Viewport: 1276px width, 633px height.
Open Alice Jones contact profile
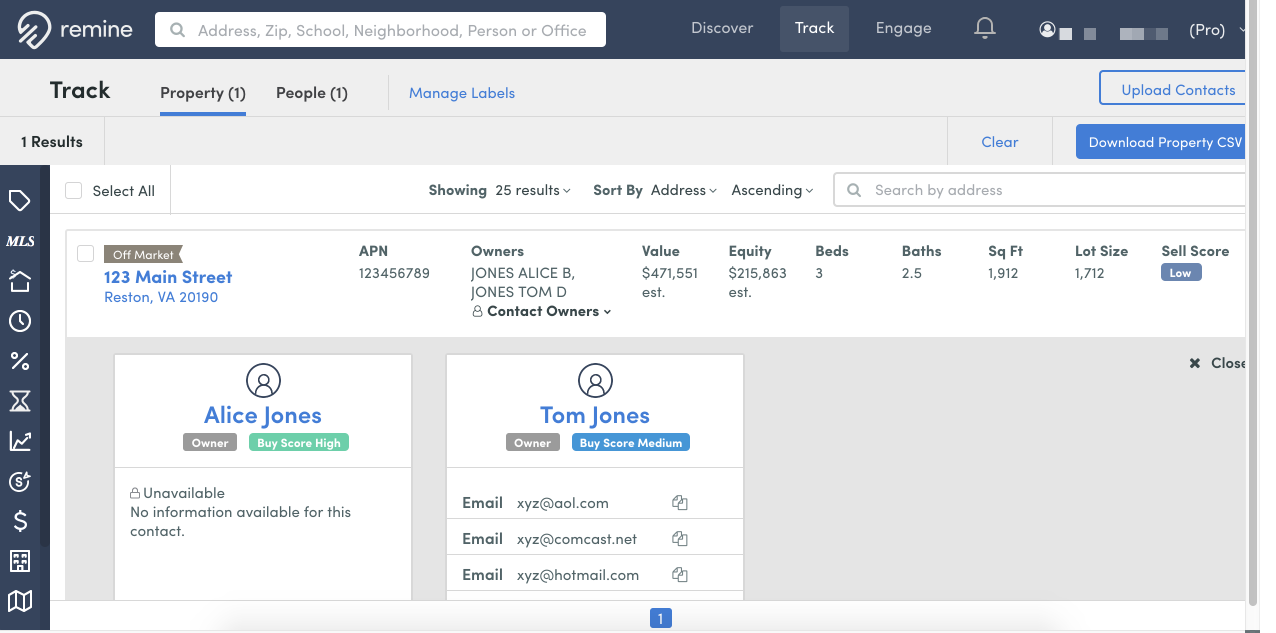263,416
